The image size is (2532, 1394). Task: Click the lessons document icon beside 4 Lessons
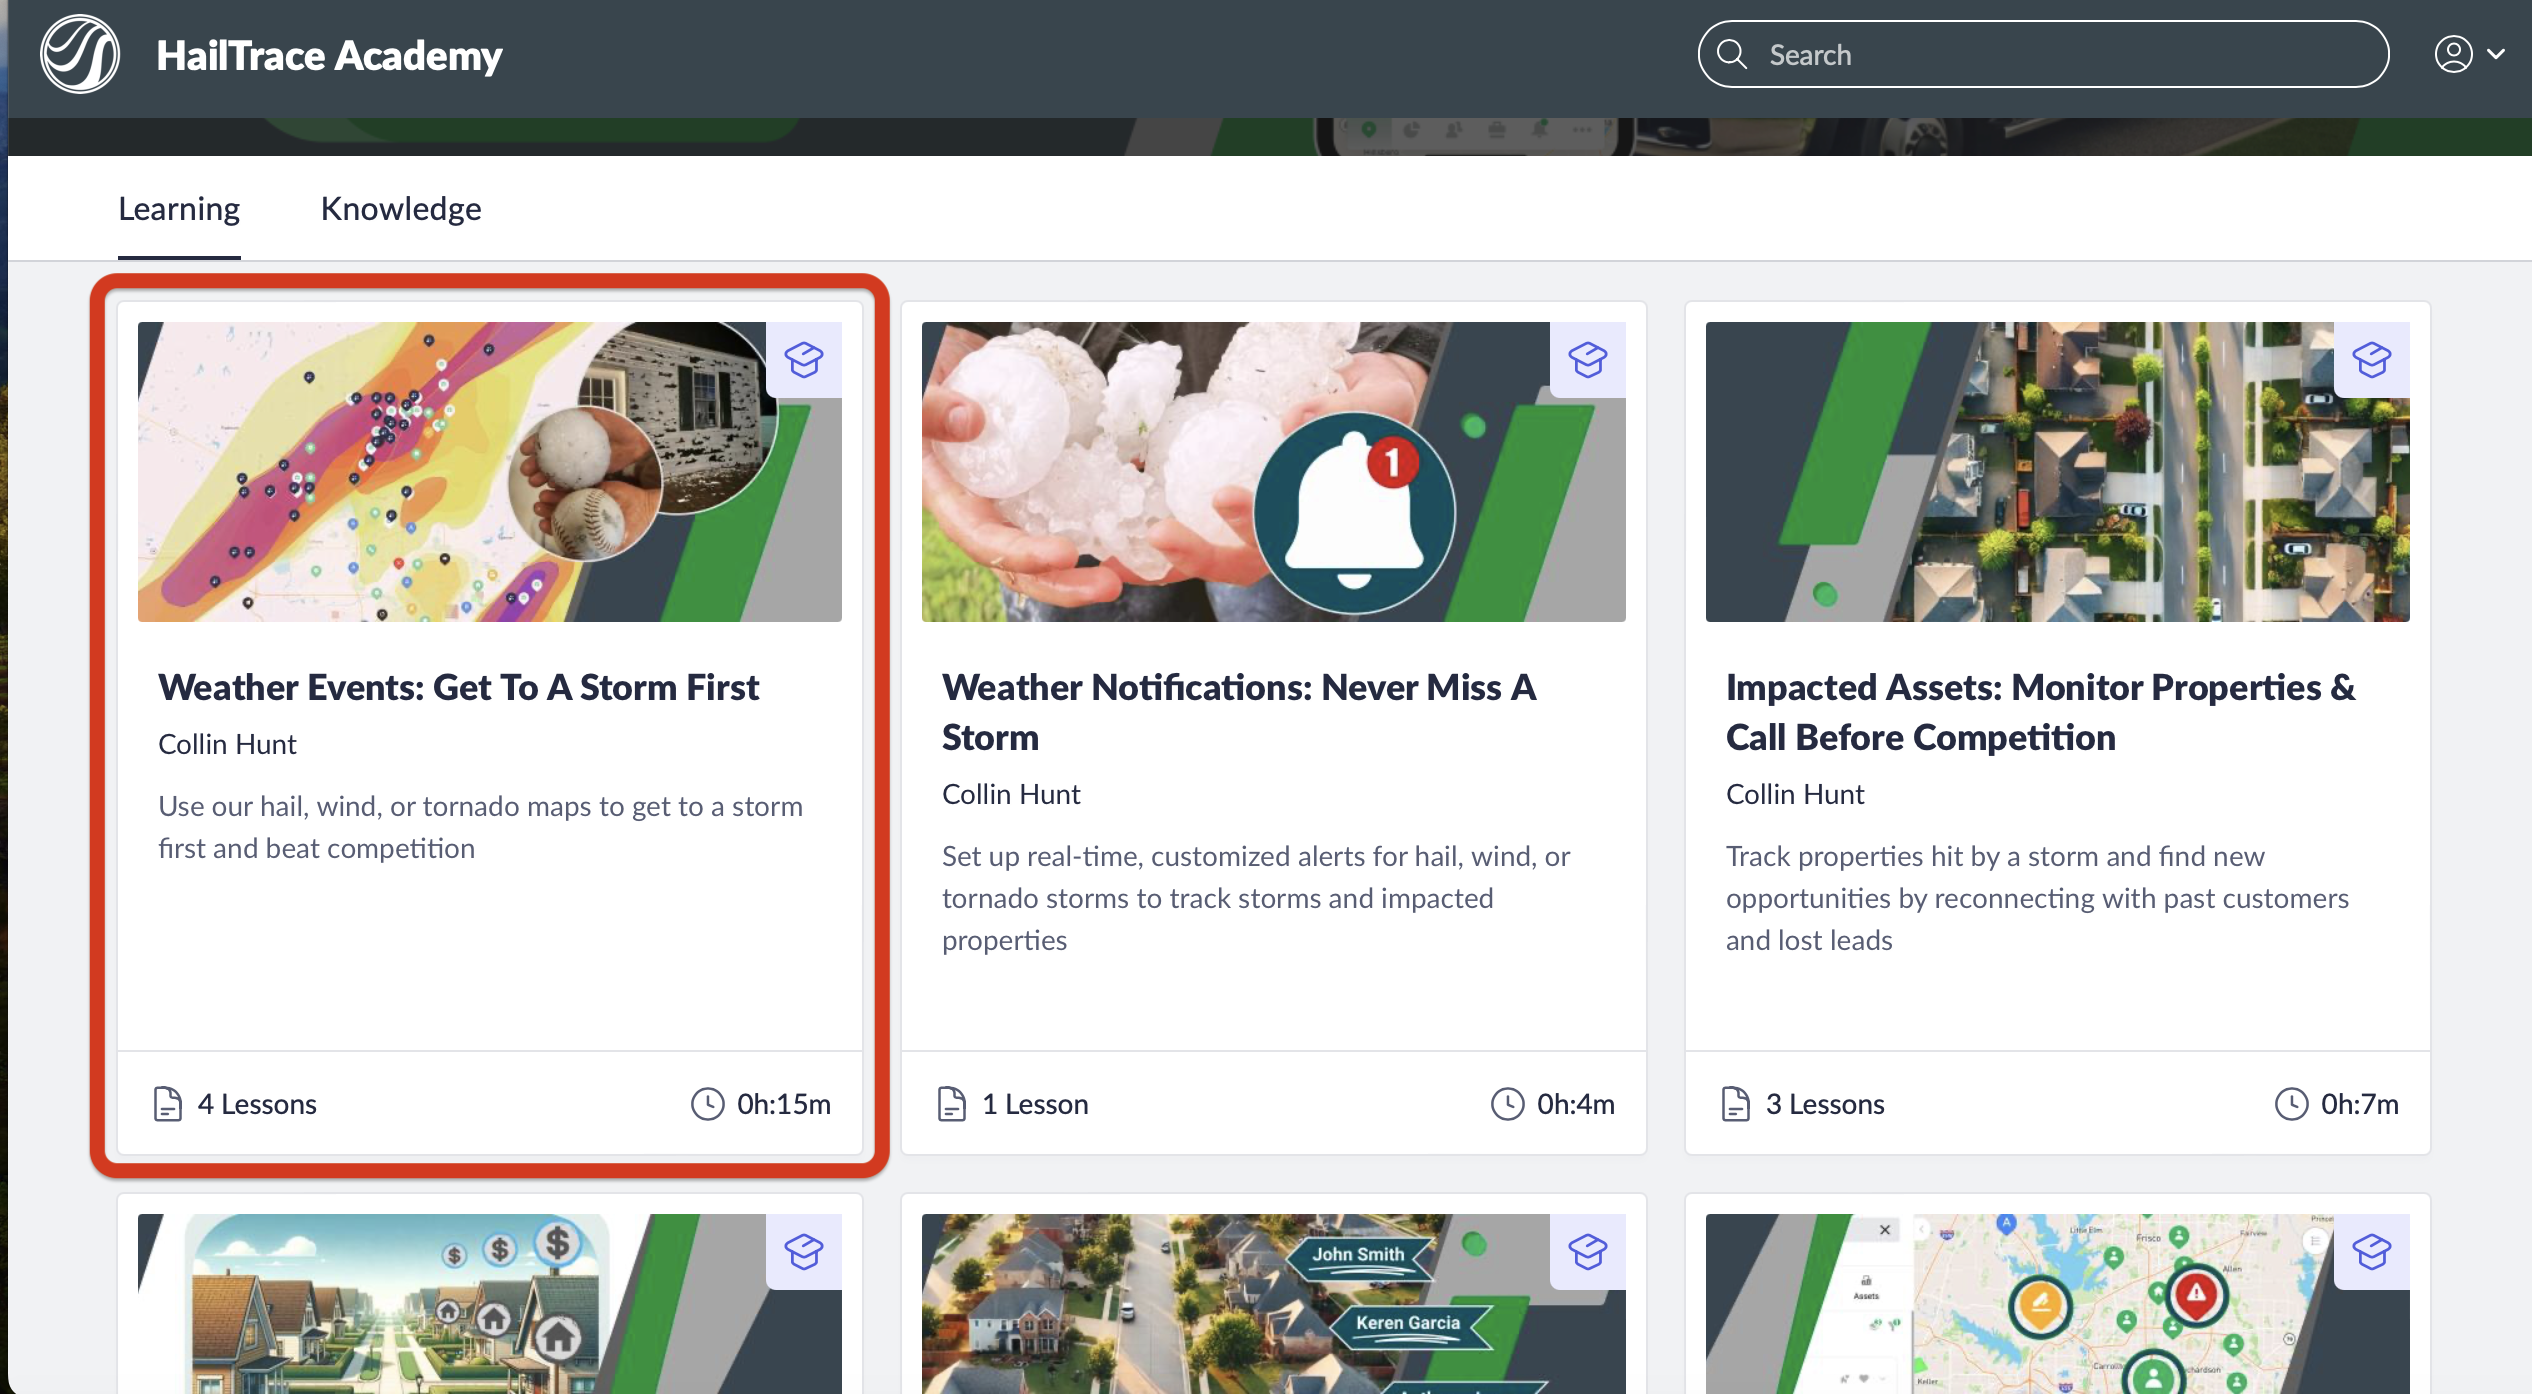click(168, 1104)
